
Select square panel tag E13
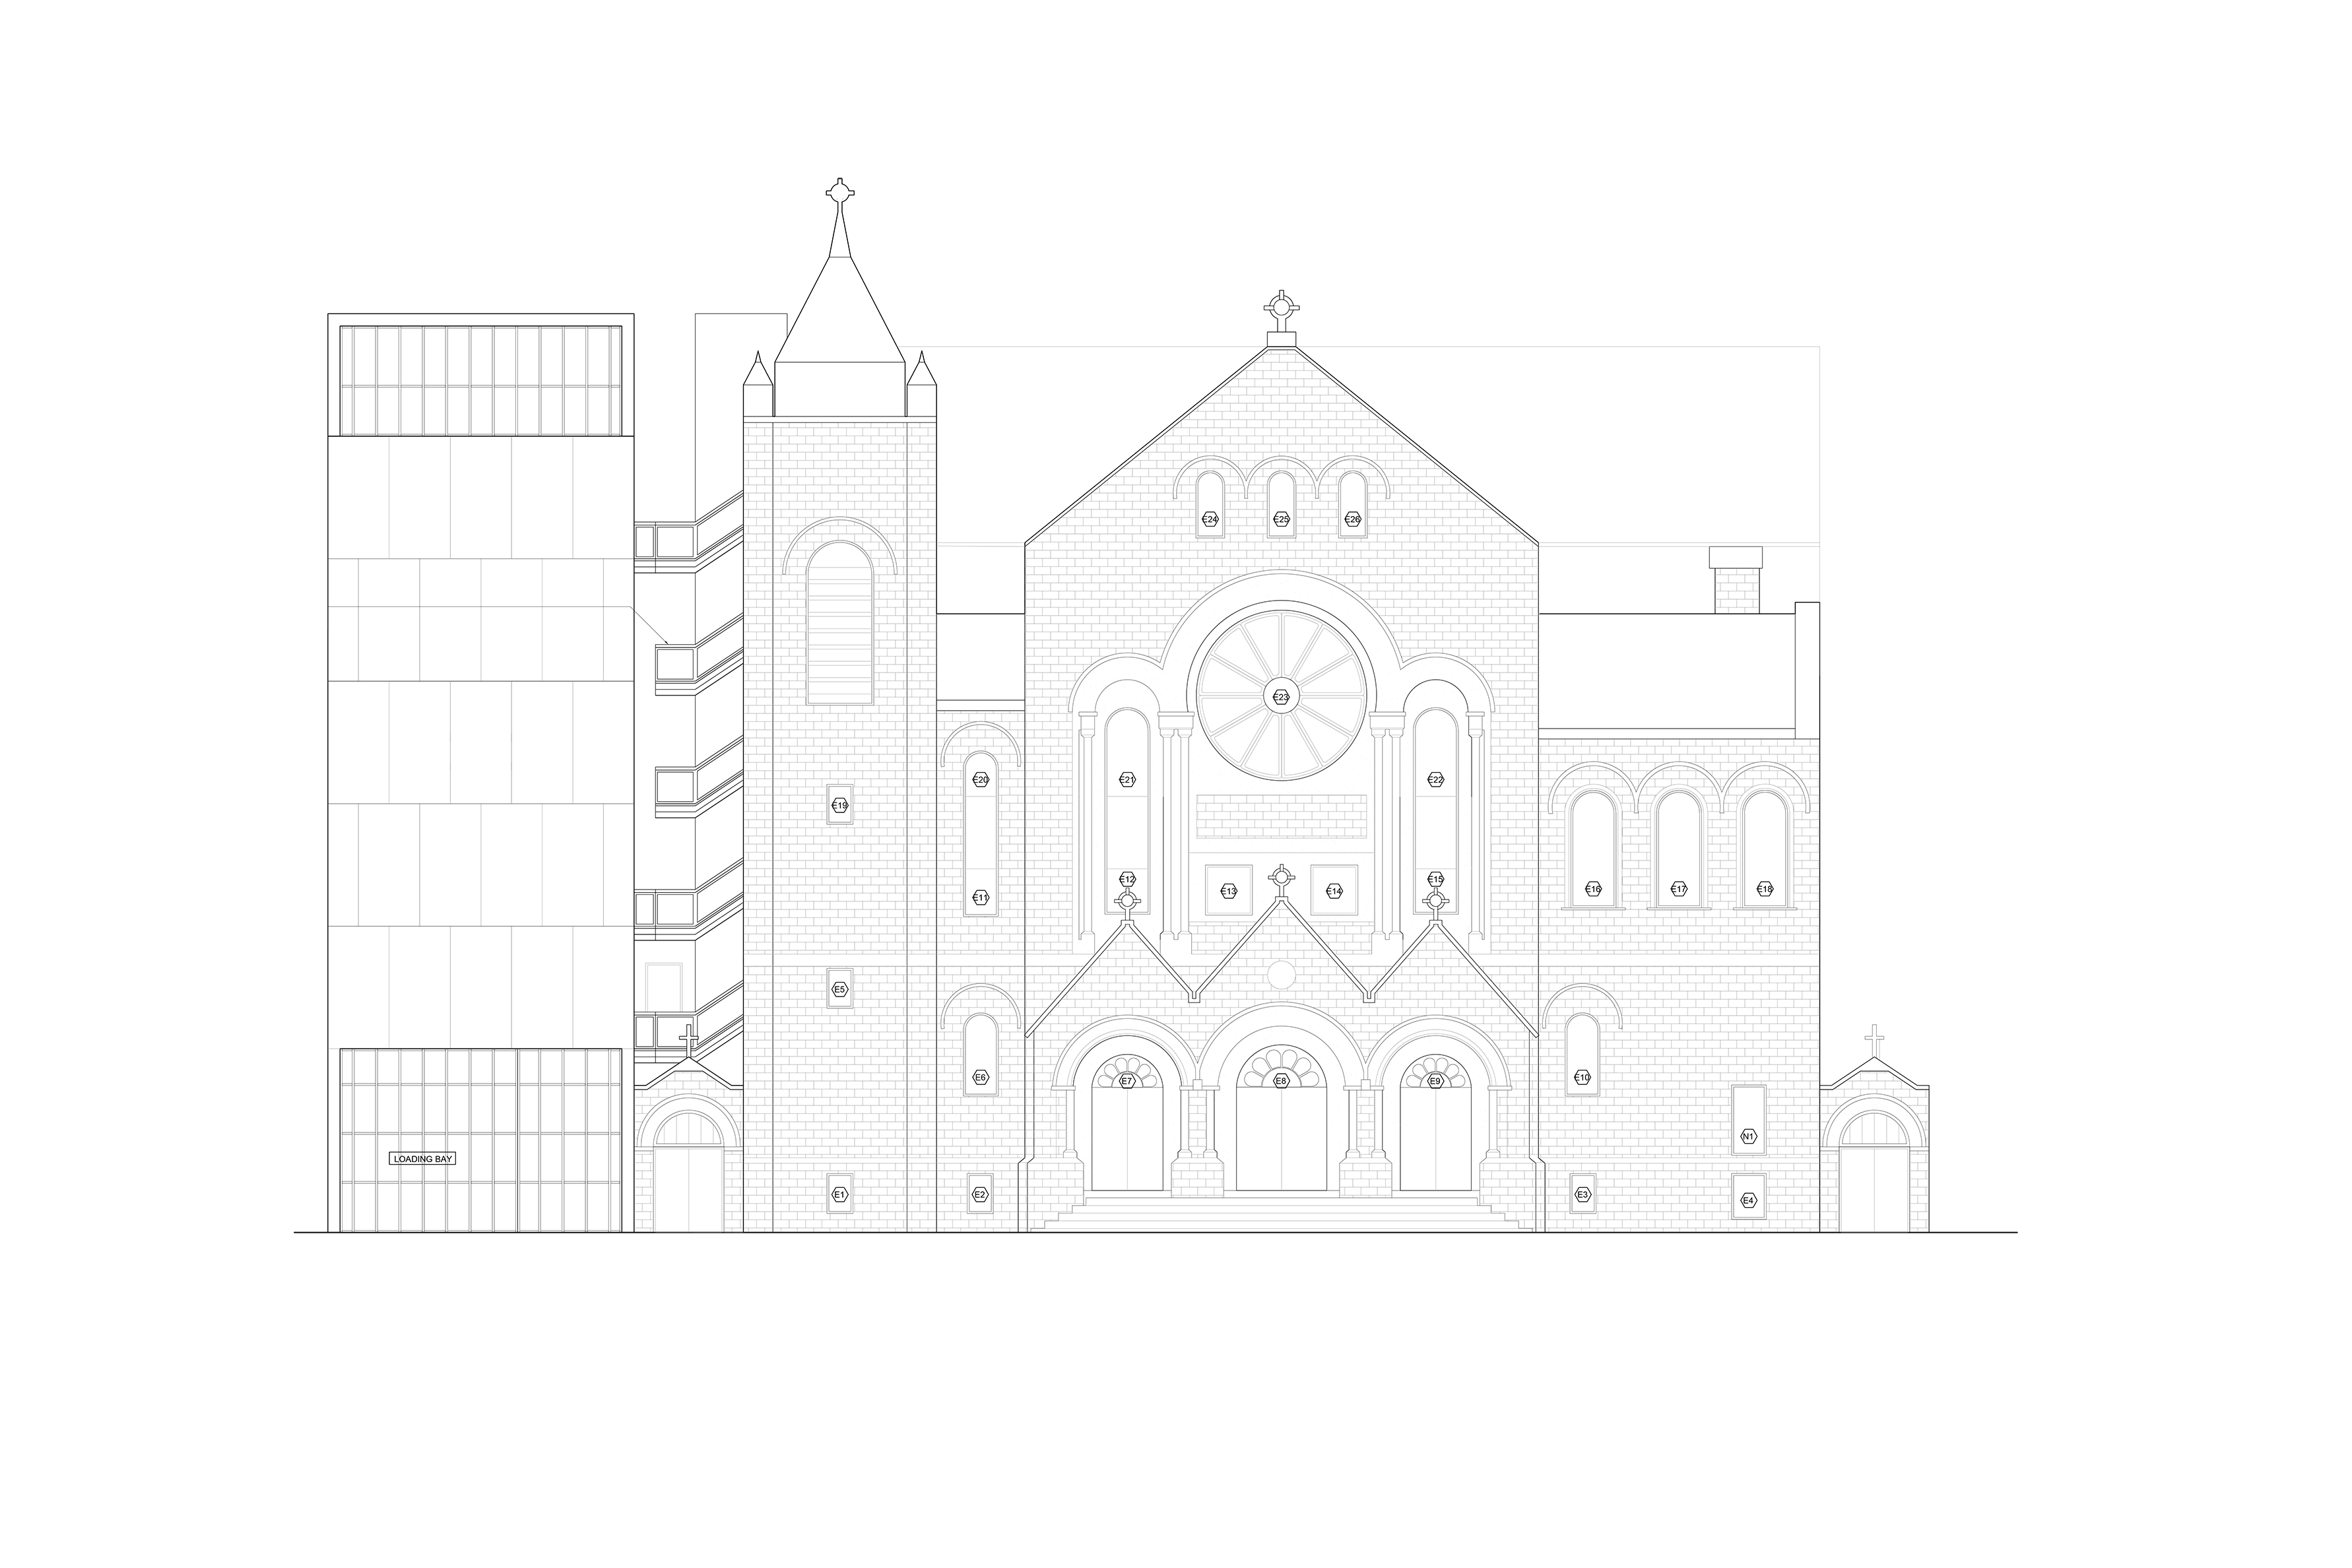pos(1229,891)
